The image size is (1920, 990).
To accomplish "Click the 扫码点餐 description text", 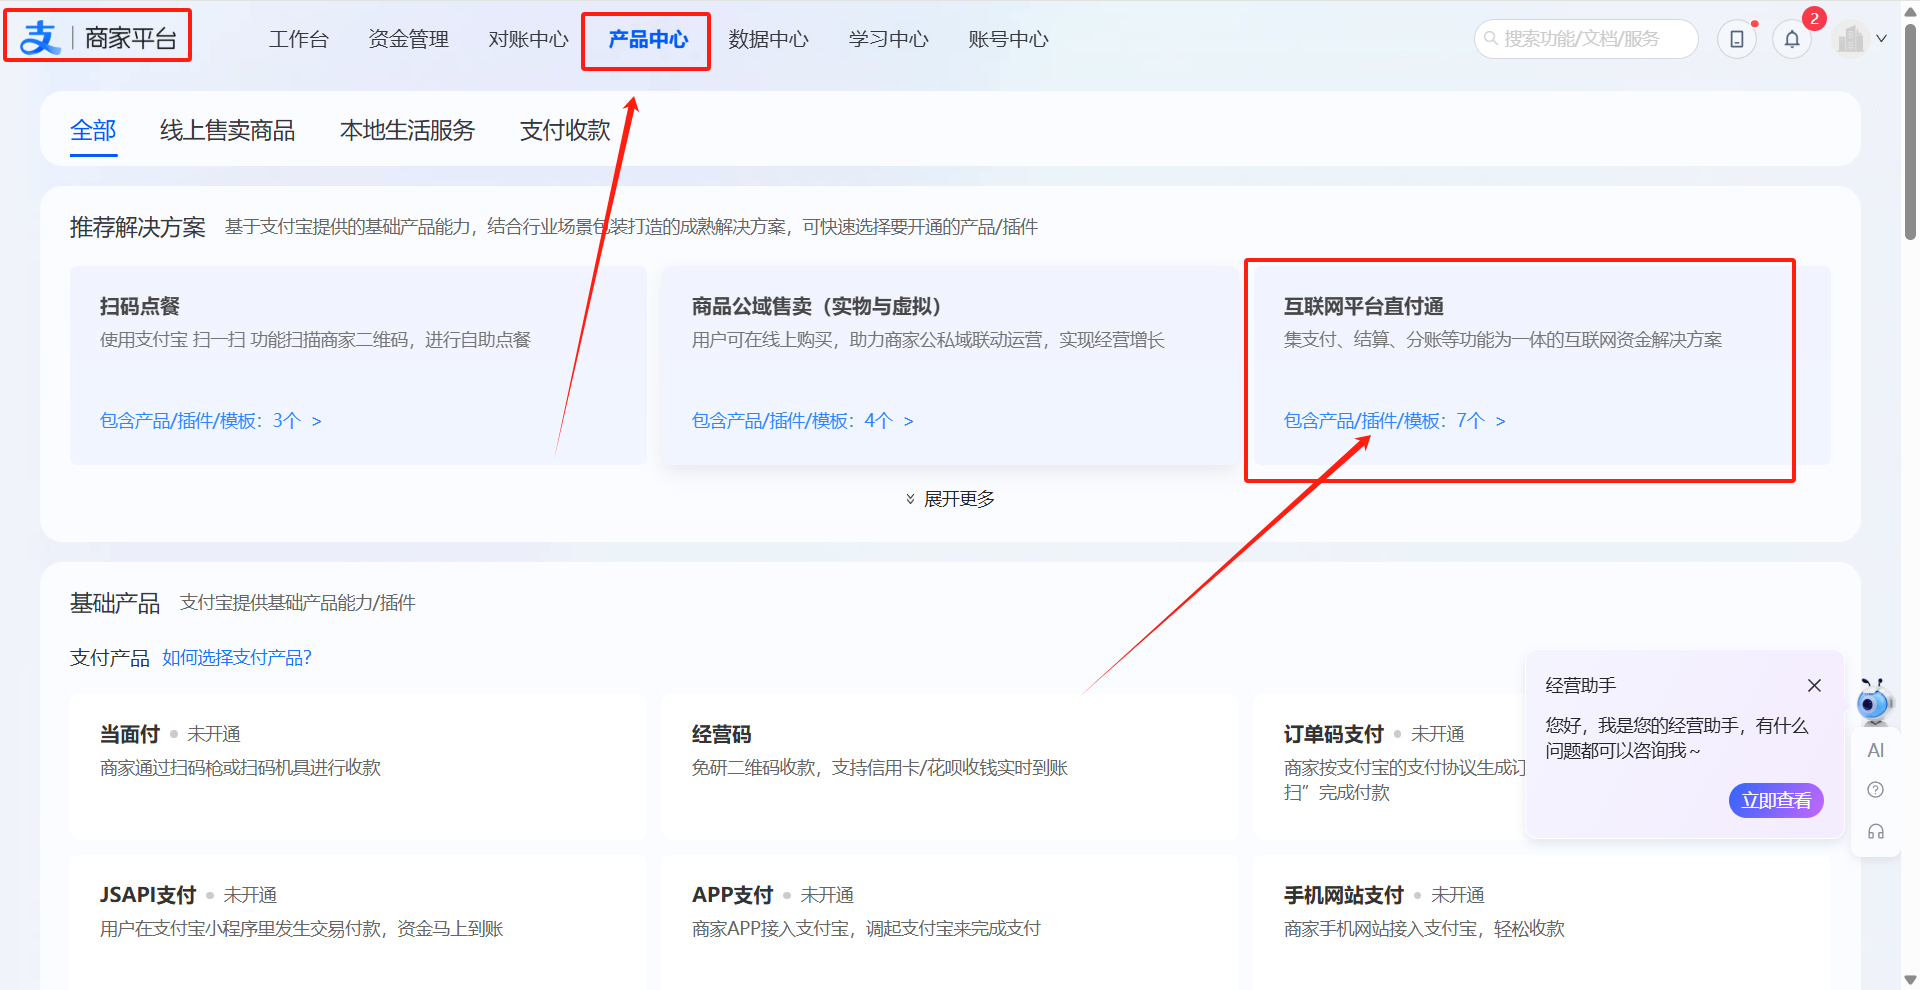I will point(315,340).
